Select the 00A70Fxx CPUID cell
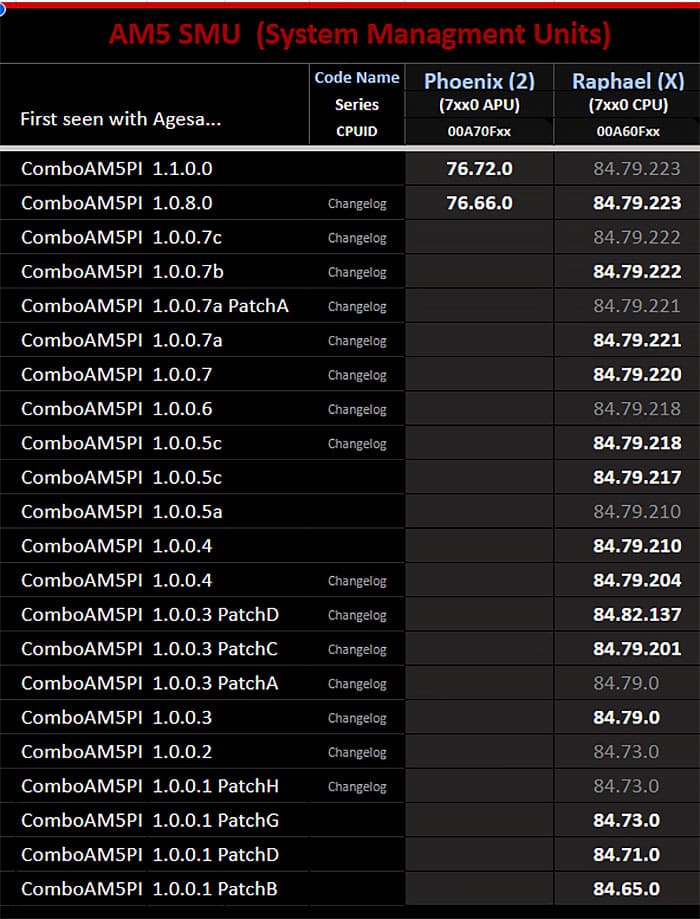This screenshot has width=700, height=919. (479, 131)
